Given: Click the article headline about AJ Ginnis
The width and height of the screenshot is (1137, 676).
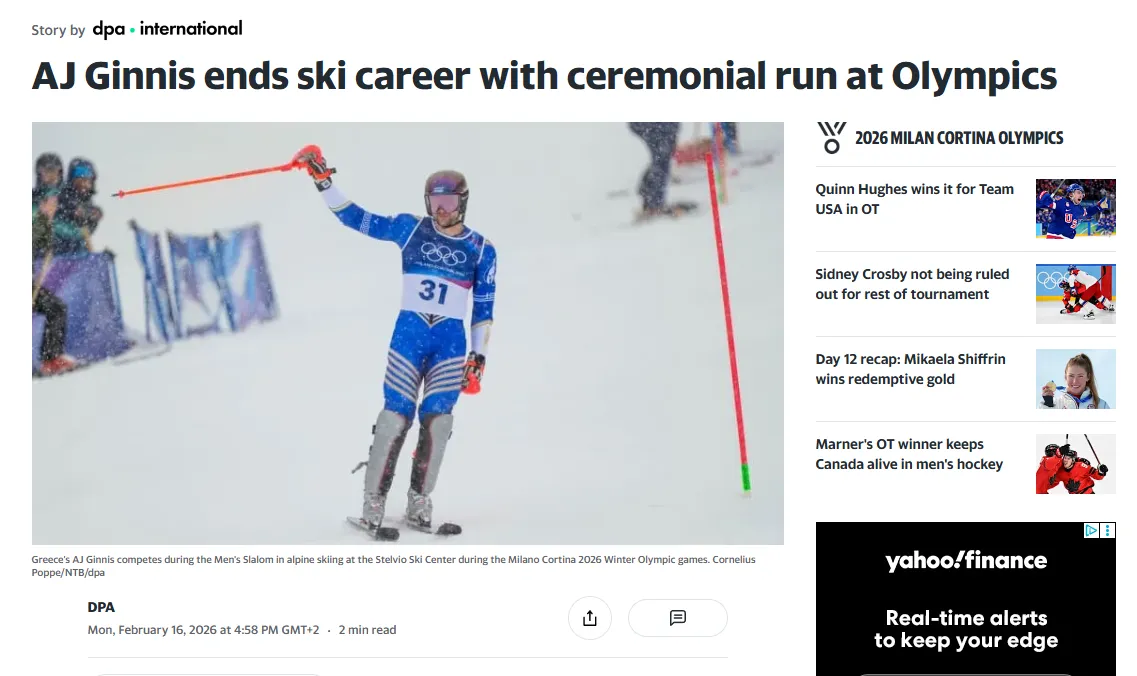Looking at the screenshot, I should point(544,77).
